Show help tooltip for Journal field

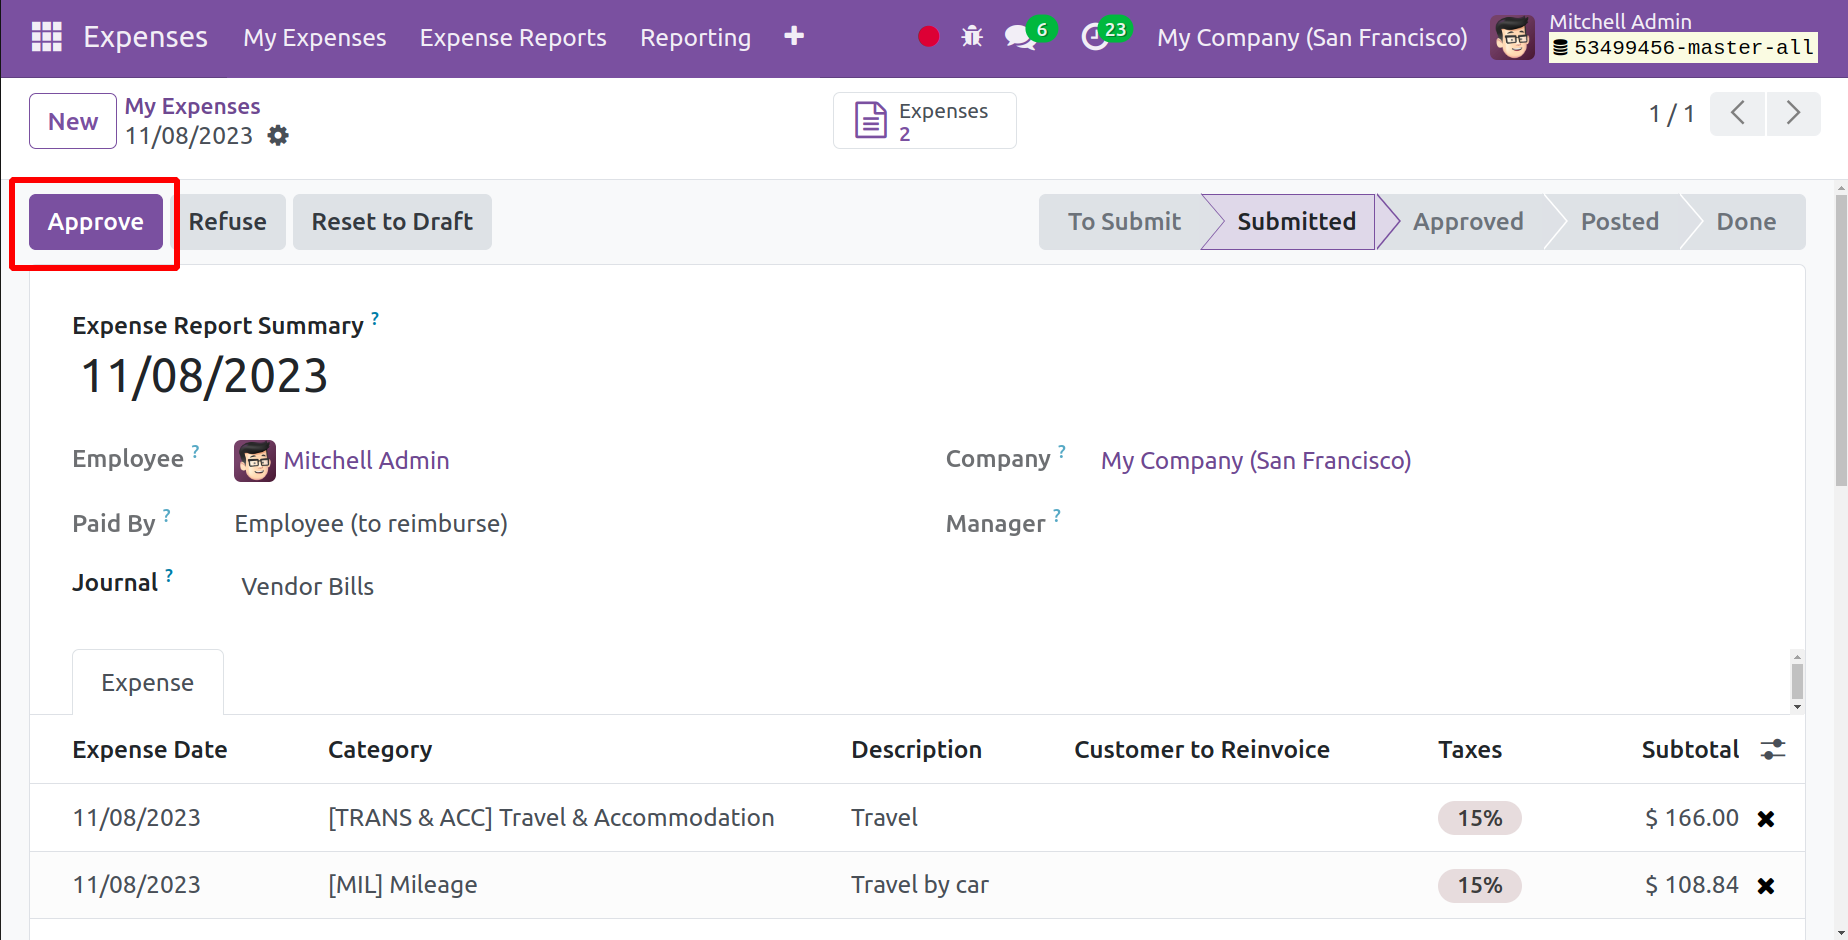coord(169,575)
